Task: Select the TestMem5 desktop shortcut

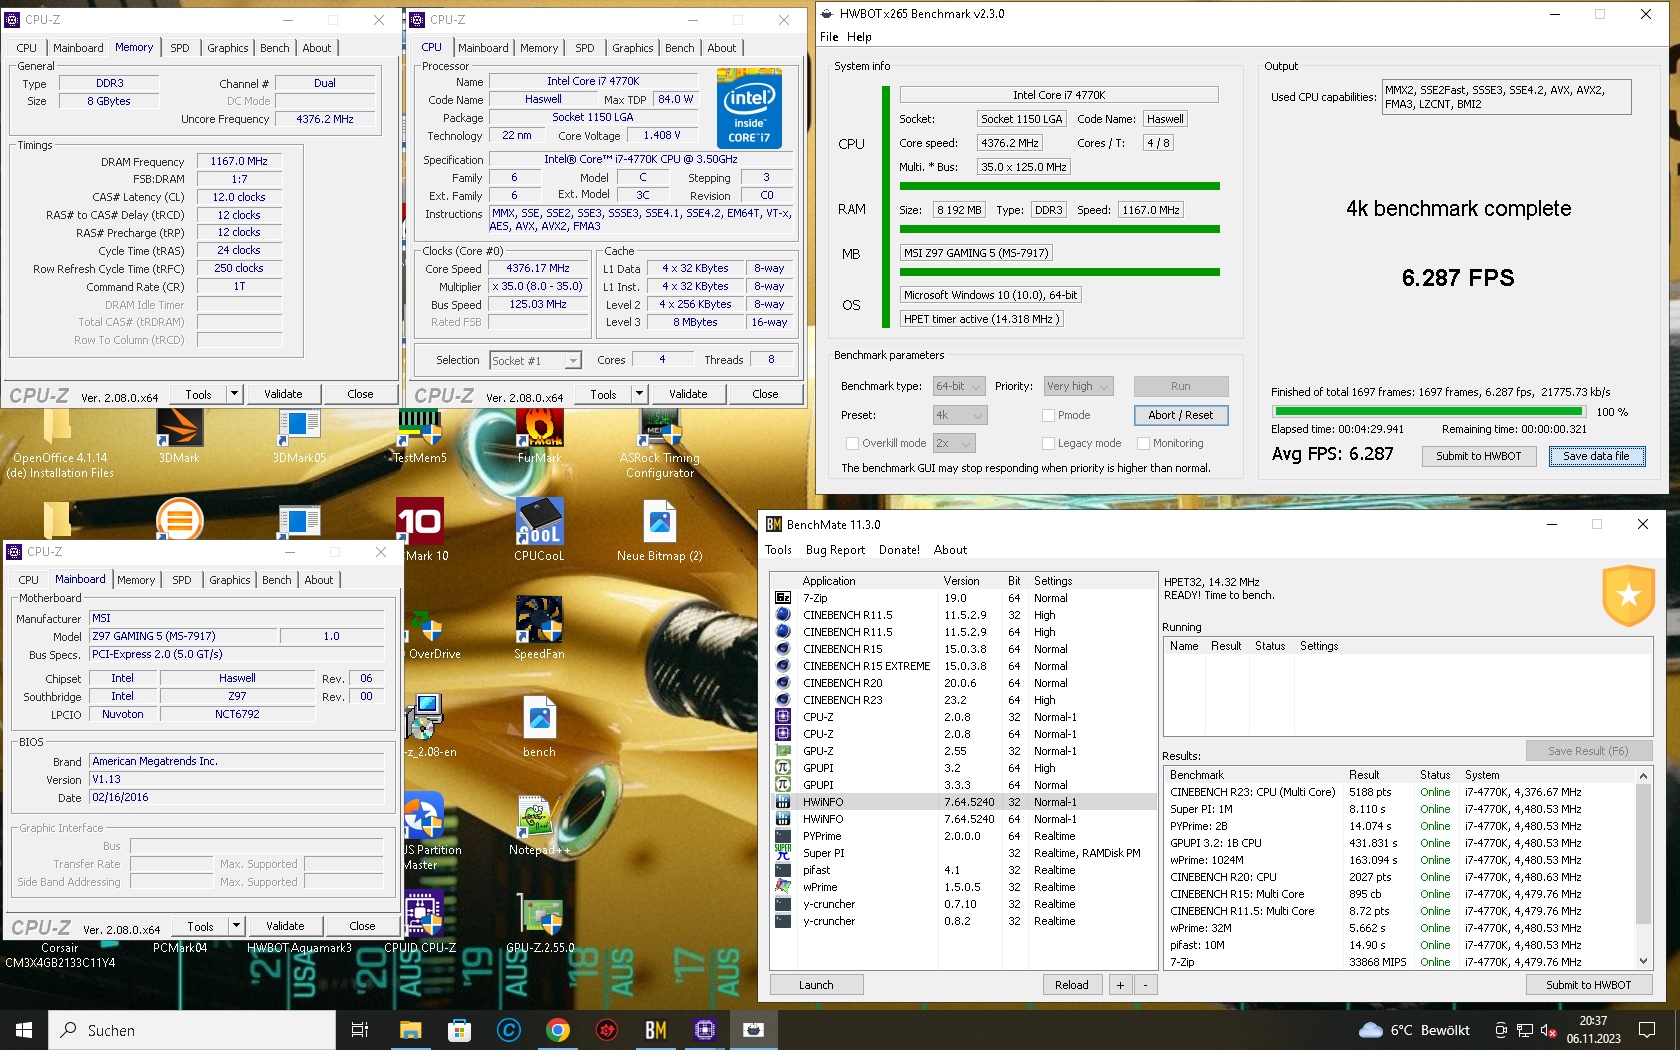Action: [x=419, y=427]
